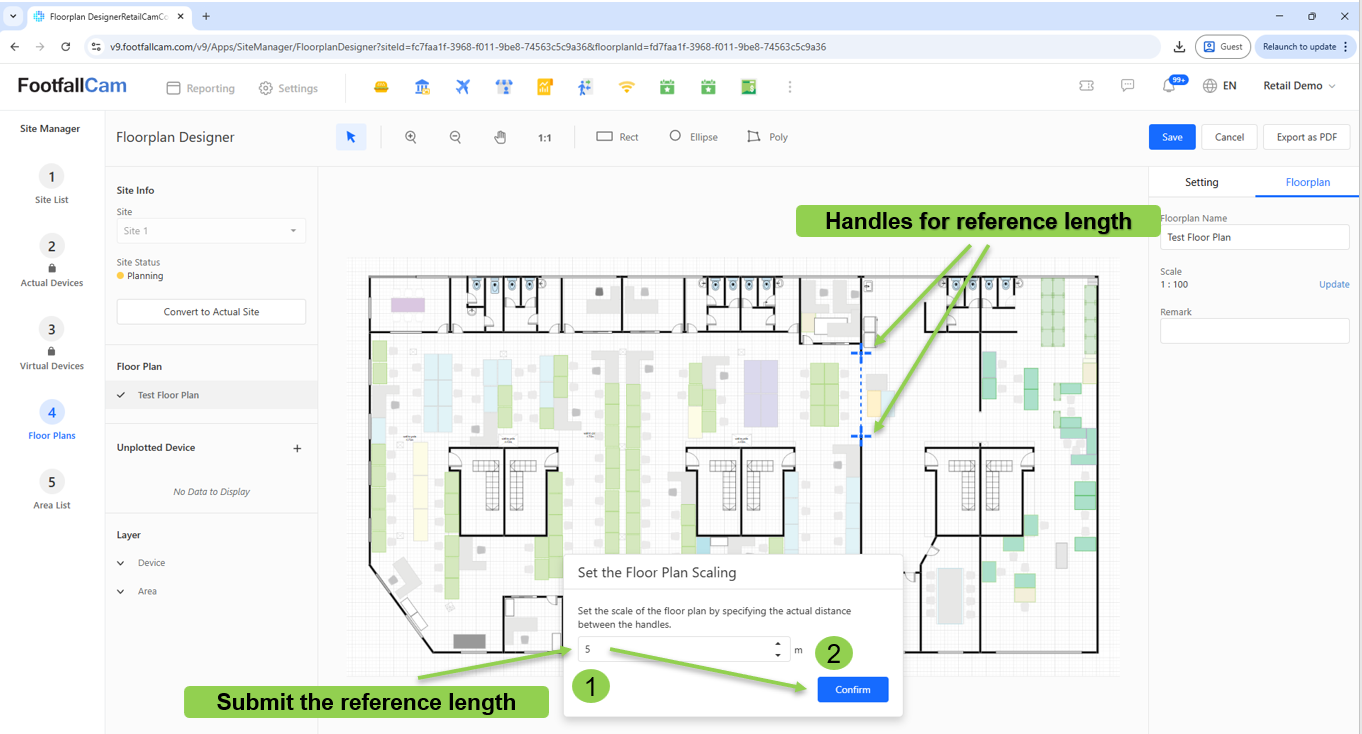The image size is (1362, 734).
Task: Choose the Rect shape tool
Action: coord(617,137)
